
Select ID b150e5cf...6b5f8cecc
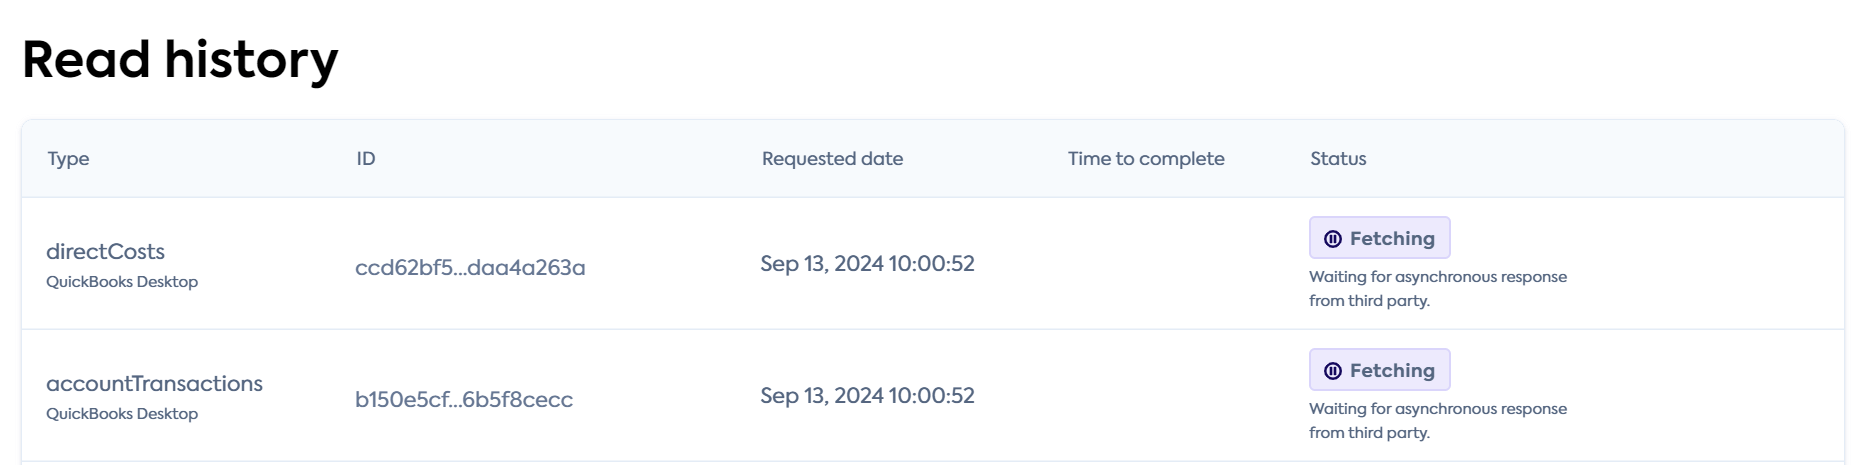[x=464, y=400]
